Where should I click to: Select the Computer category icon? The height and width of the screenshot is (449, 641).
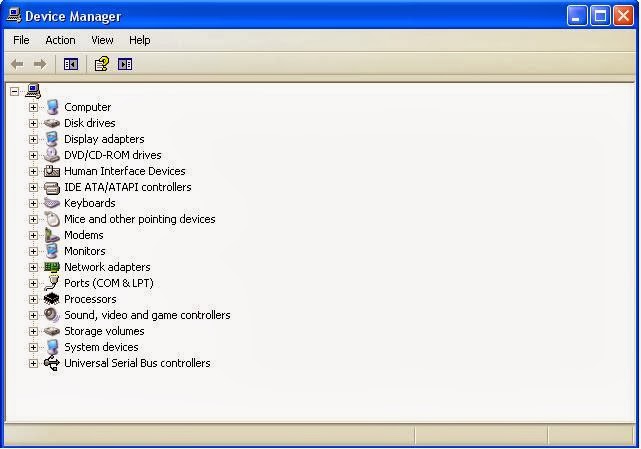(52, 107)
